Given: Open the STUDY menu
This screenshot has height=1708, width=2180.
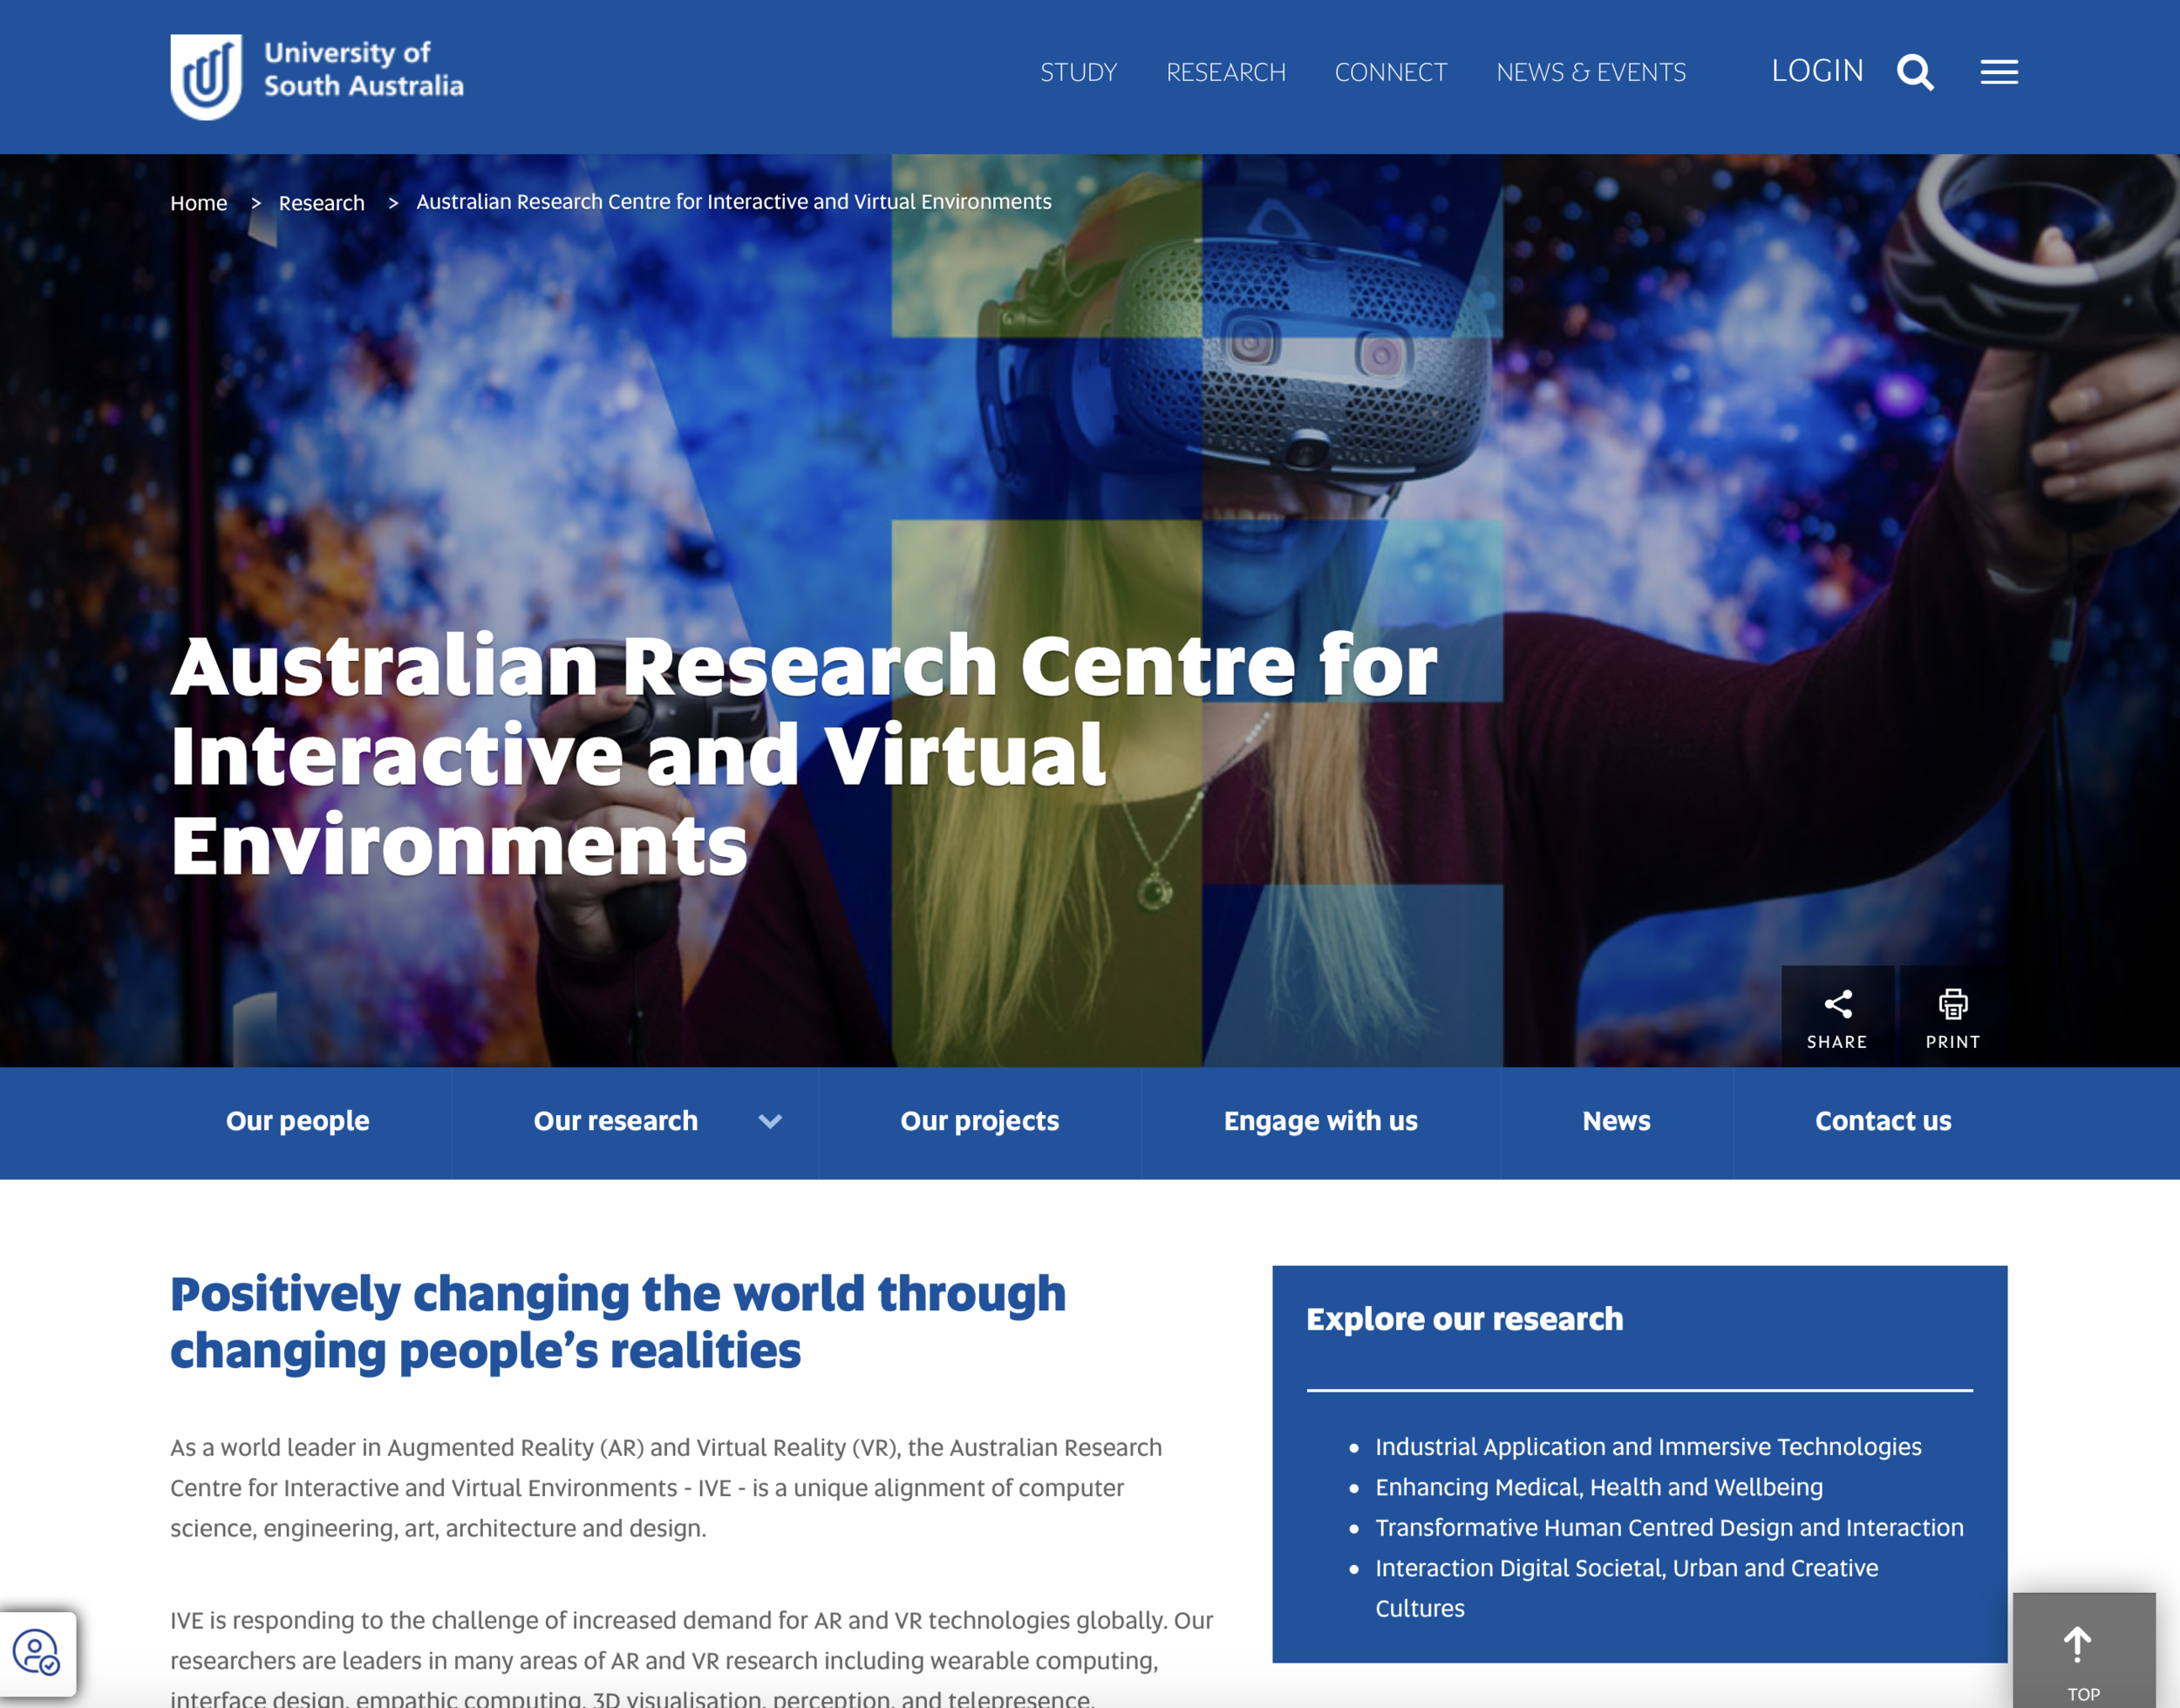Looking at the screenshot, I should pos(1078,72).
